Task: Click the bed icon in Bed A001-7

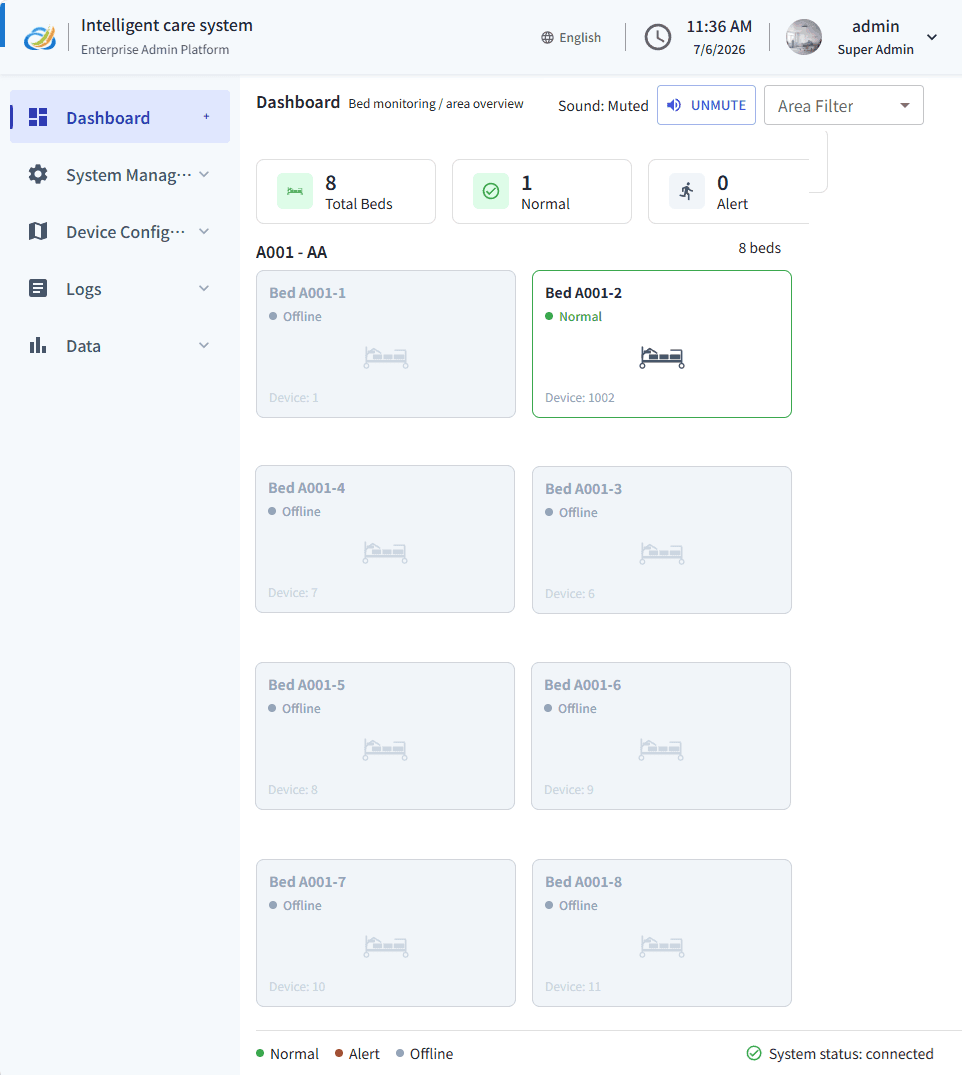Action: [x=386, y=946]
